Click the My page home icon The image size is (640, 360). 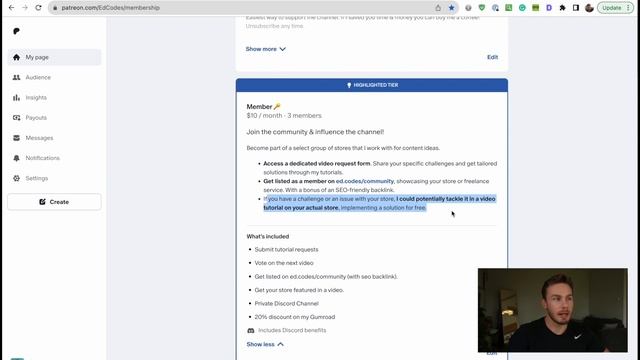16,57
